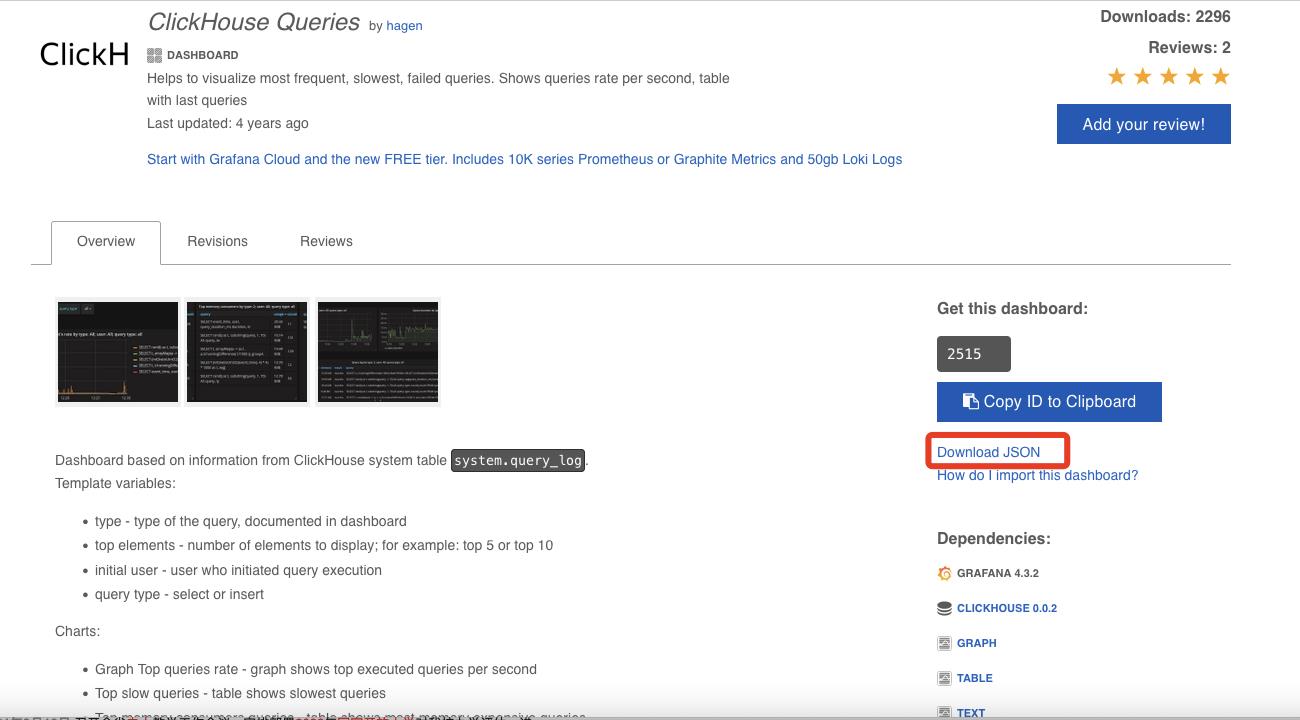The width and height of the screenshot is (1300, 720).
Task: Click the Graph Top queries rate bullet
Action: coord(316,669)
